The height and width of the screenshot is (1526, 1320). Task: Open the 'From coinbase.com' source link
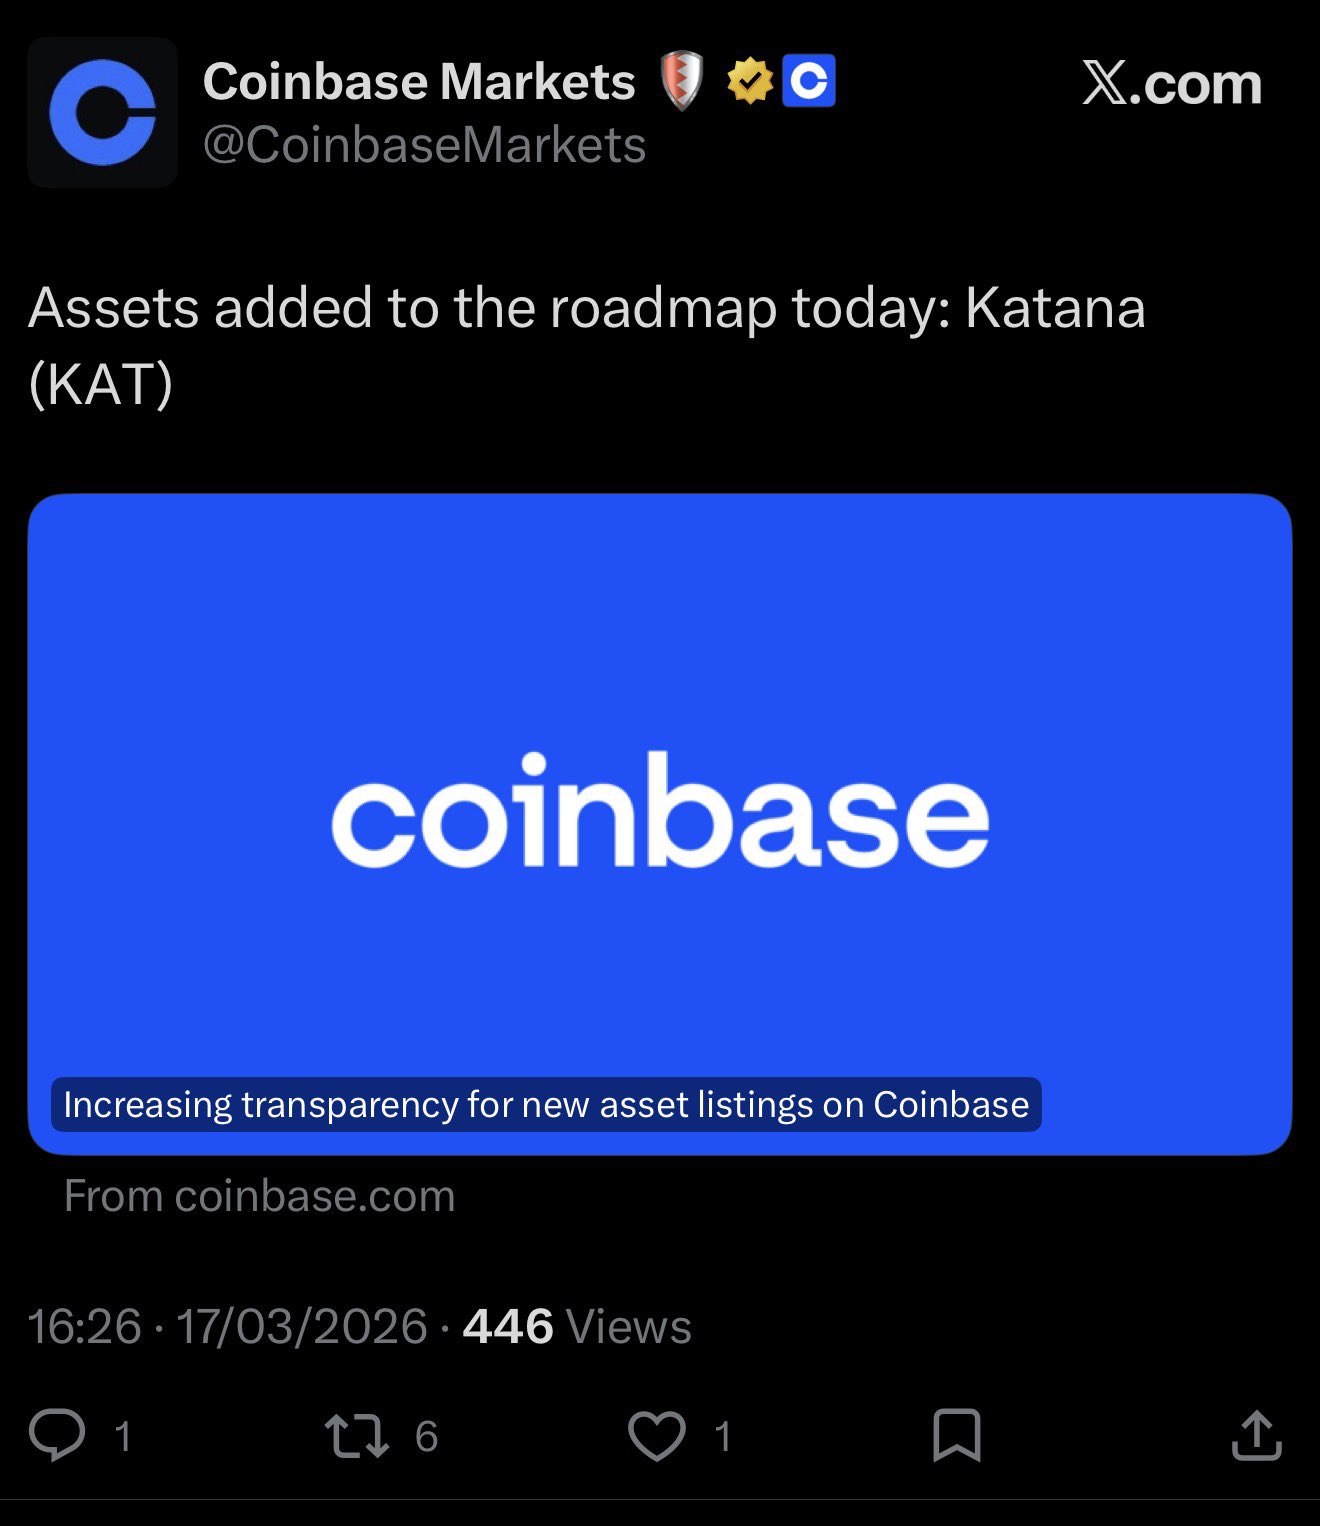(259, 1196)
